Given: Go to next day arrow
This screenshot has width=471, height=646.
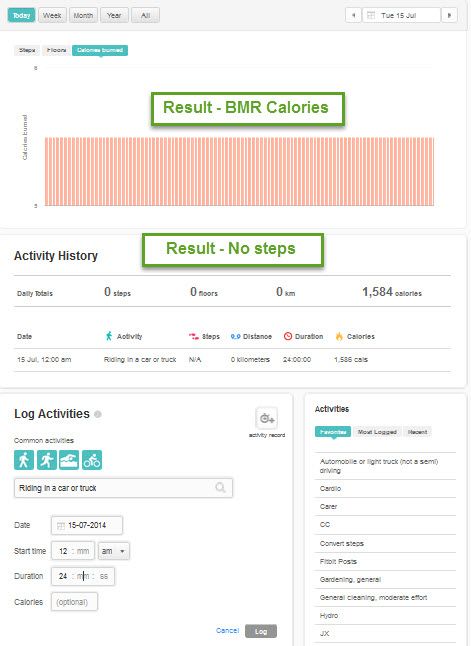Looking at the screenshot, I should tap(449, 16).
